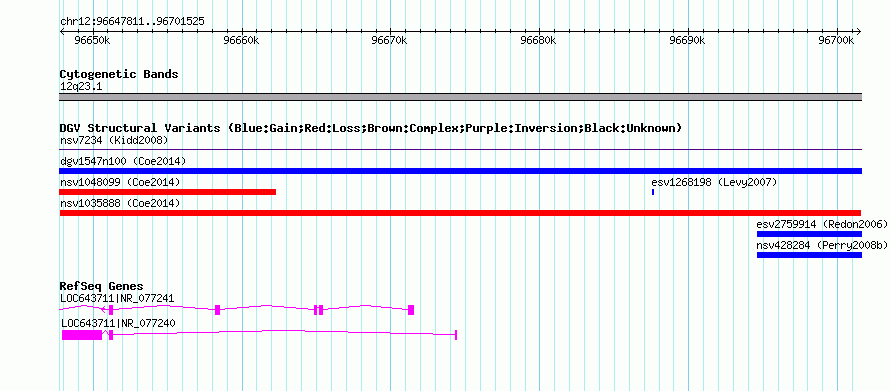Click the blue esv2759914 gain bar

809,234
